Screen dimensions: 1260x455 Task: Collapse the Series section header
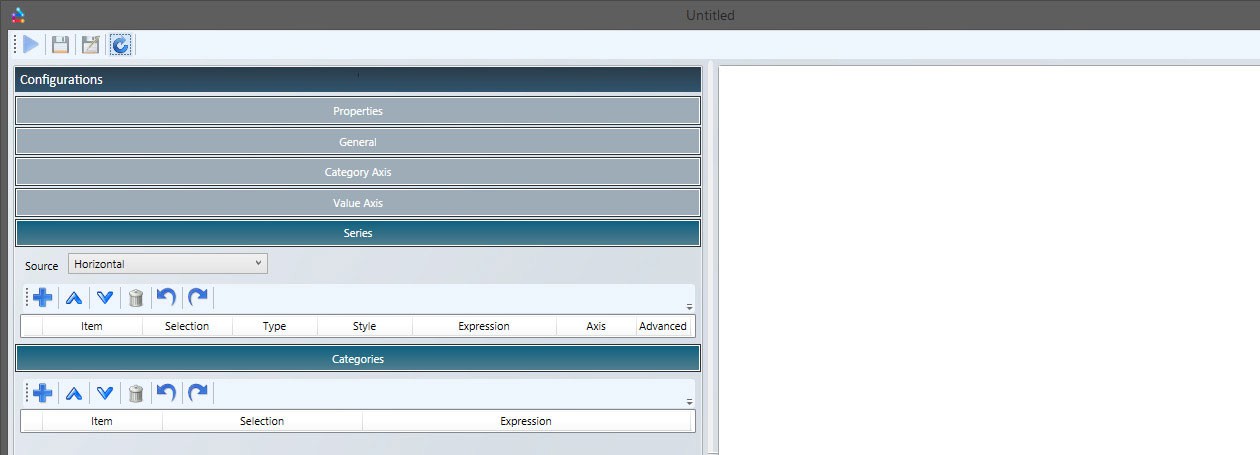[x=357, y=233]
